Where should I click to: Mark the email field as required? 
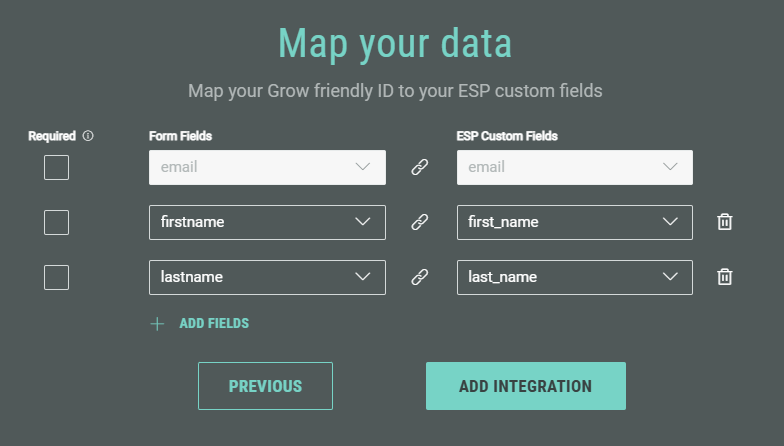pos(56,167)
